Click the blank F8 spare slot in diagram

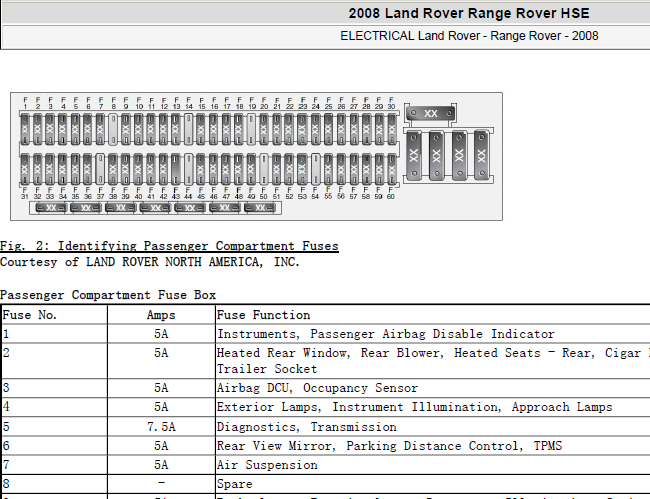pyautogui.click(x=113, y=129)
